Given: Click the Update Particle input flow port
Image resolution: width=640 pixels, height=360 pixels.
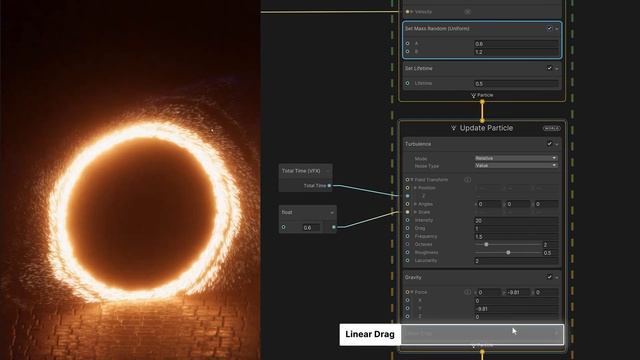Looking at the screenshot, I should 482,120.
